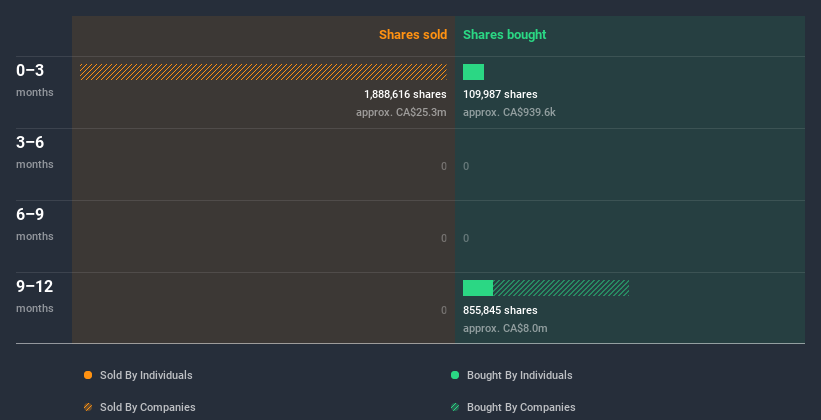Select the approx. CA$939.6k text
This screenshot has width=821, height=420.
click(x=509, y=113)
